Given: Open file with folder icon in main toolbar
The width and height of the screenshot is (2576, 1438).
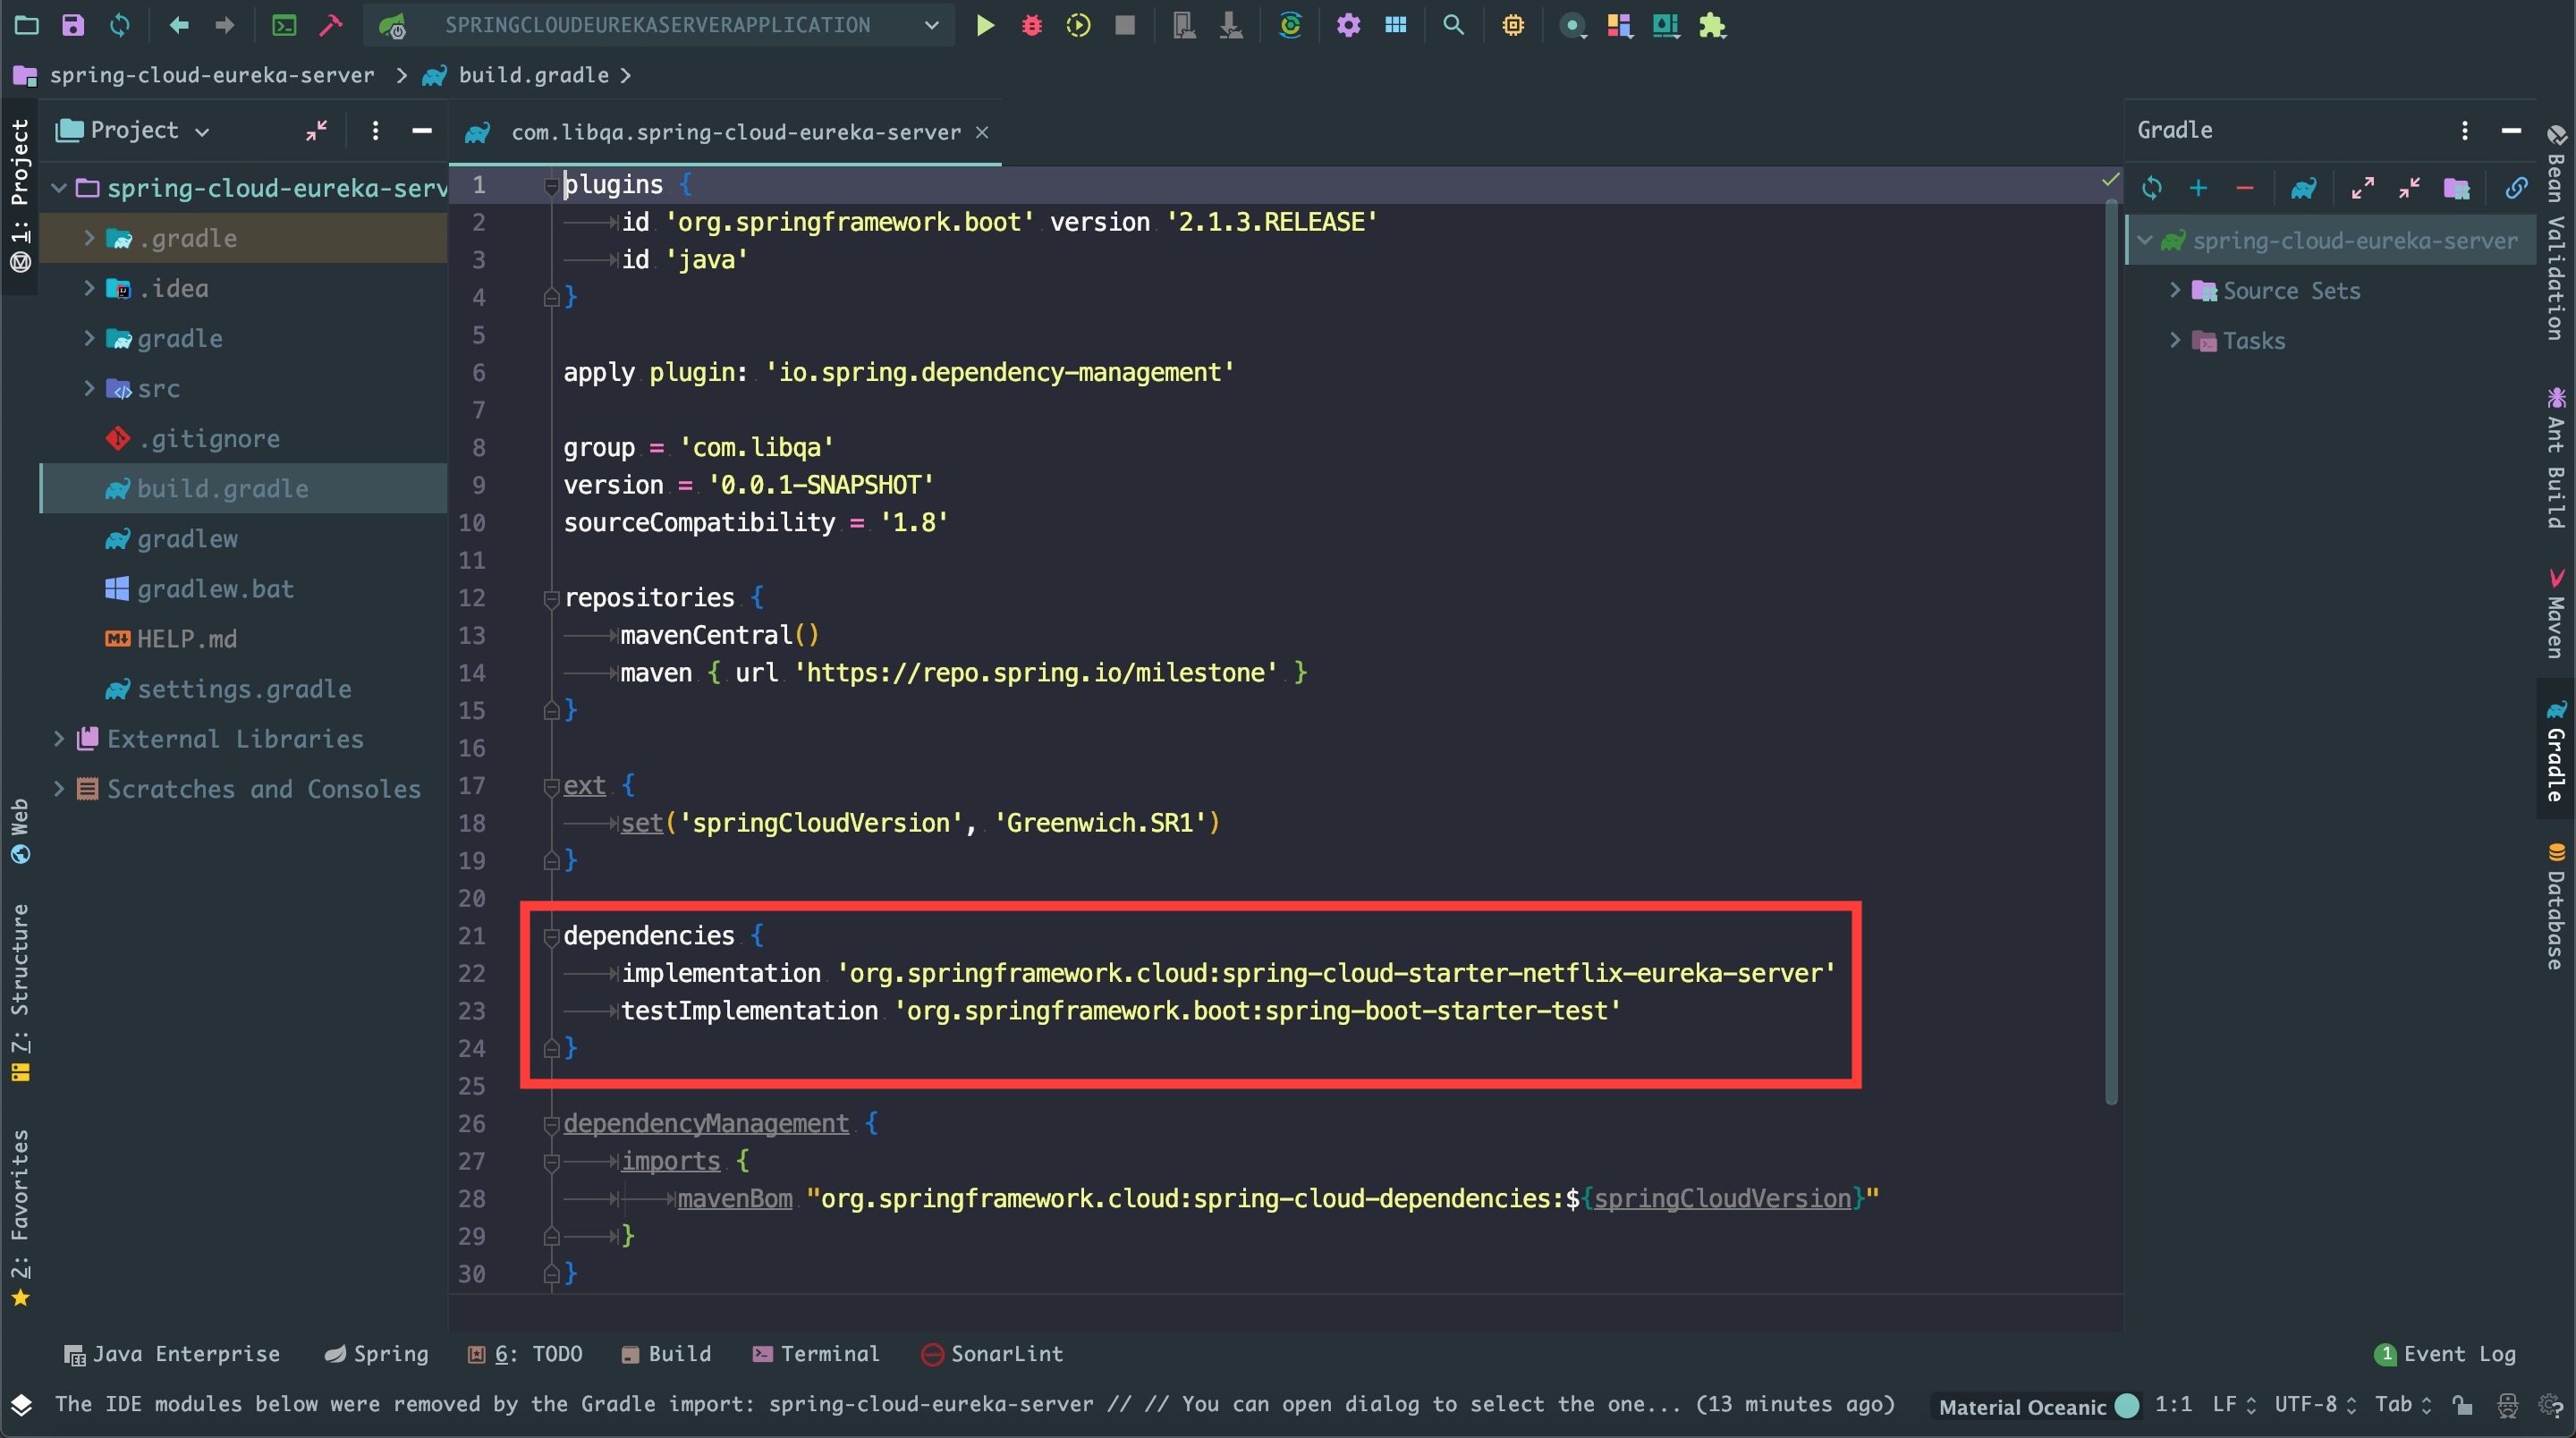Looking at the screenshot, I should (x=27, y=25).
